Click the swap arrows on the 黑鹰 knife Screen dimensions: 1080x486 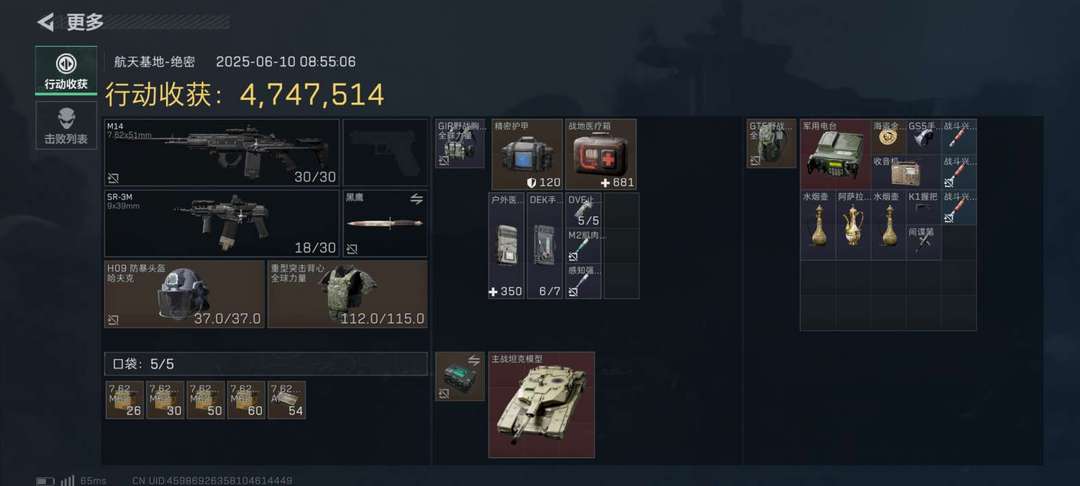click(x=416, y=199)
